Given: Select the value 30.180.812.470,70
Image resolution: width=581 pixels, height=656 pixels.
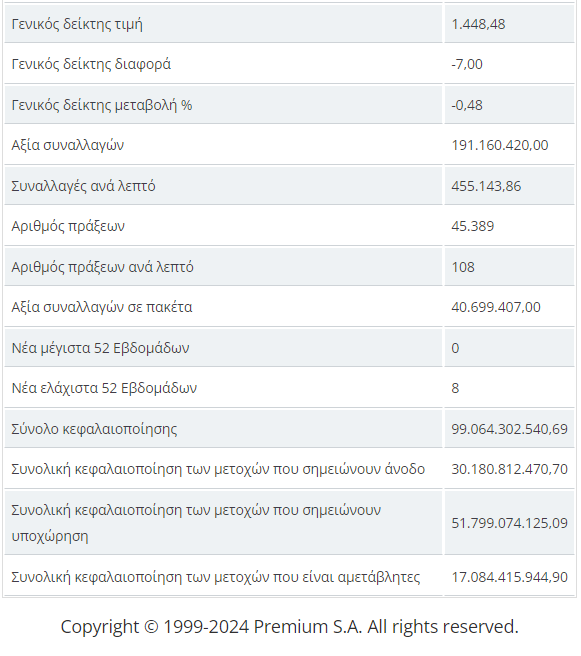Looking at the screenshot, I should pos(509,469).
